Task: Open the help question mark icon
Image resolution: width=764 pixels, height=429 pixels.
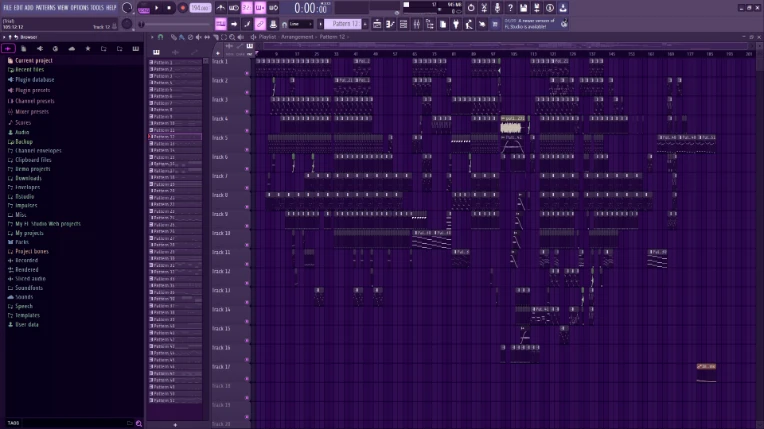Action: pyautogui.click(x=510, y=8)
